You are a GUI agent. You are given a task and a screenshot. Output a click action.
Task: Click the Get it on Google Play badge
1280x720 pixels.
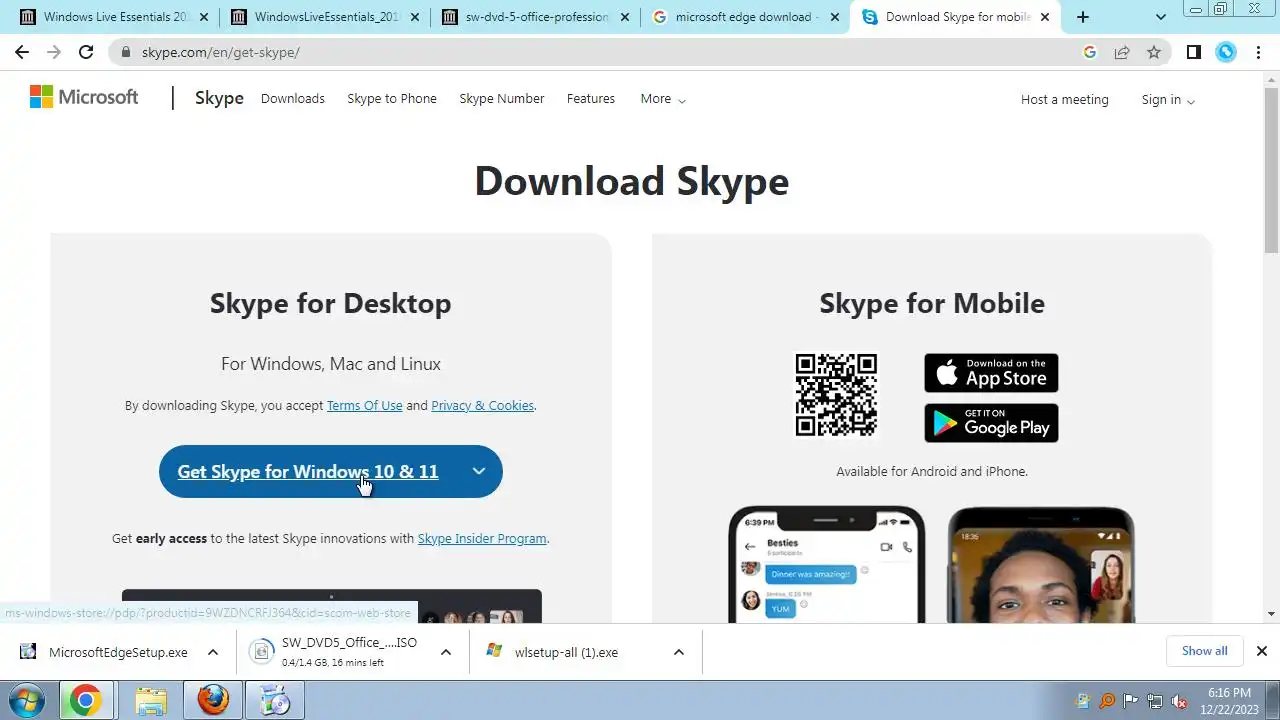click(991, 423)
